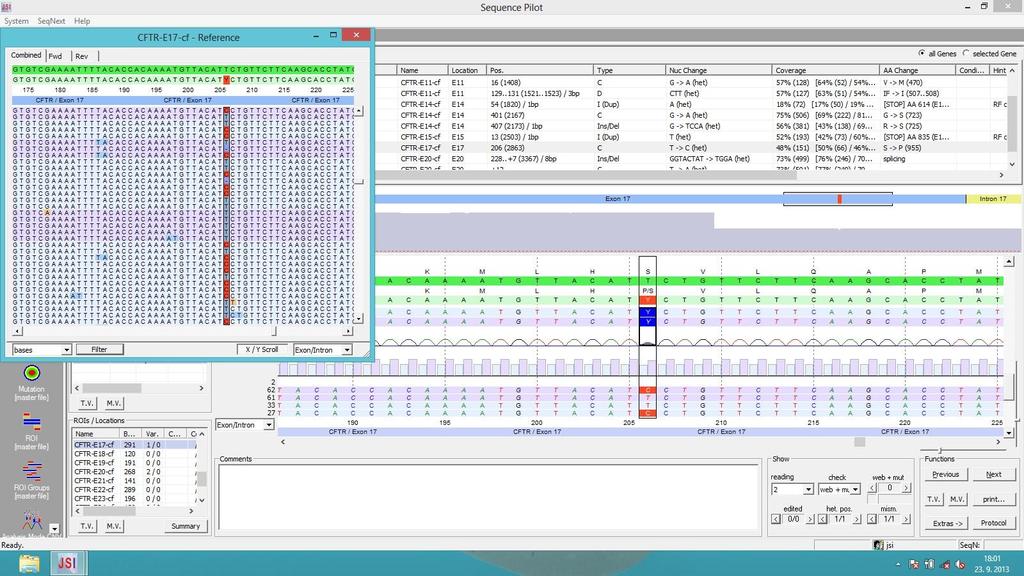Open the SeqNext menu
This screenshot has height=576, width=1024.
[51, 21]
